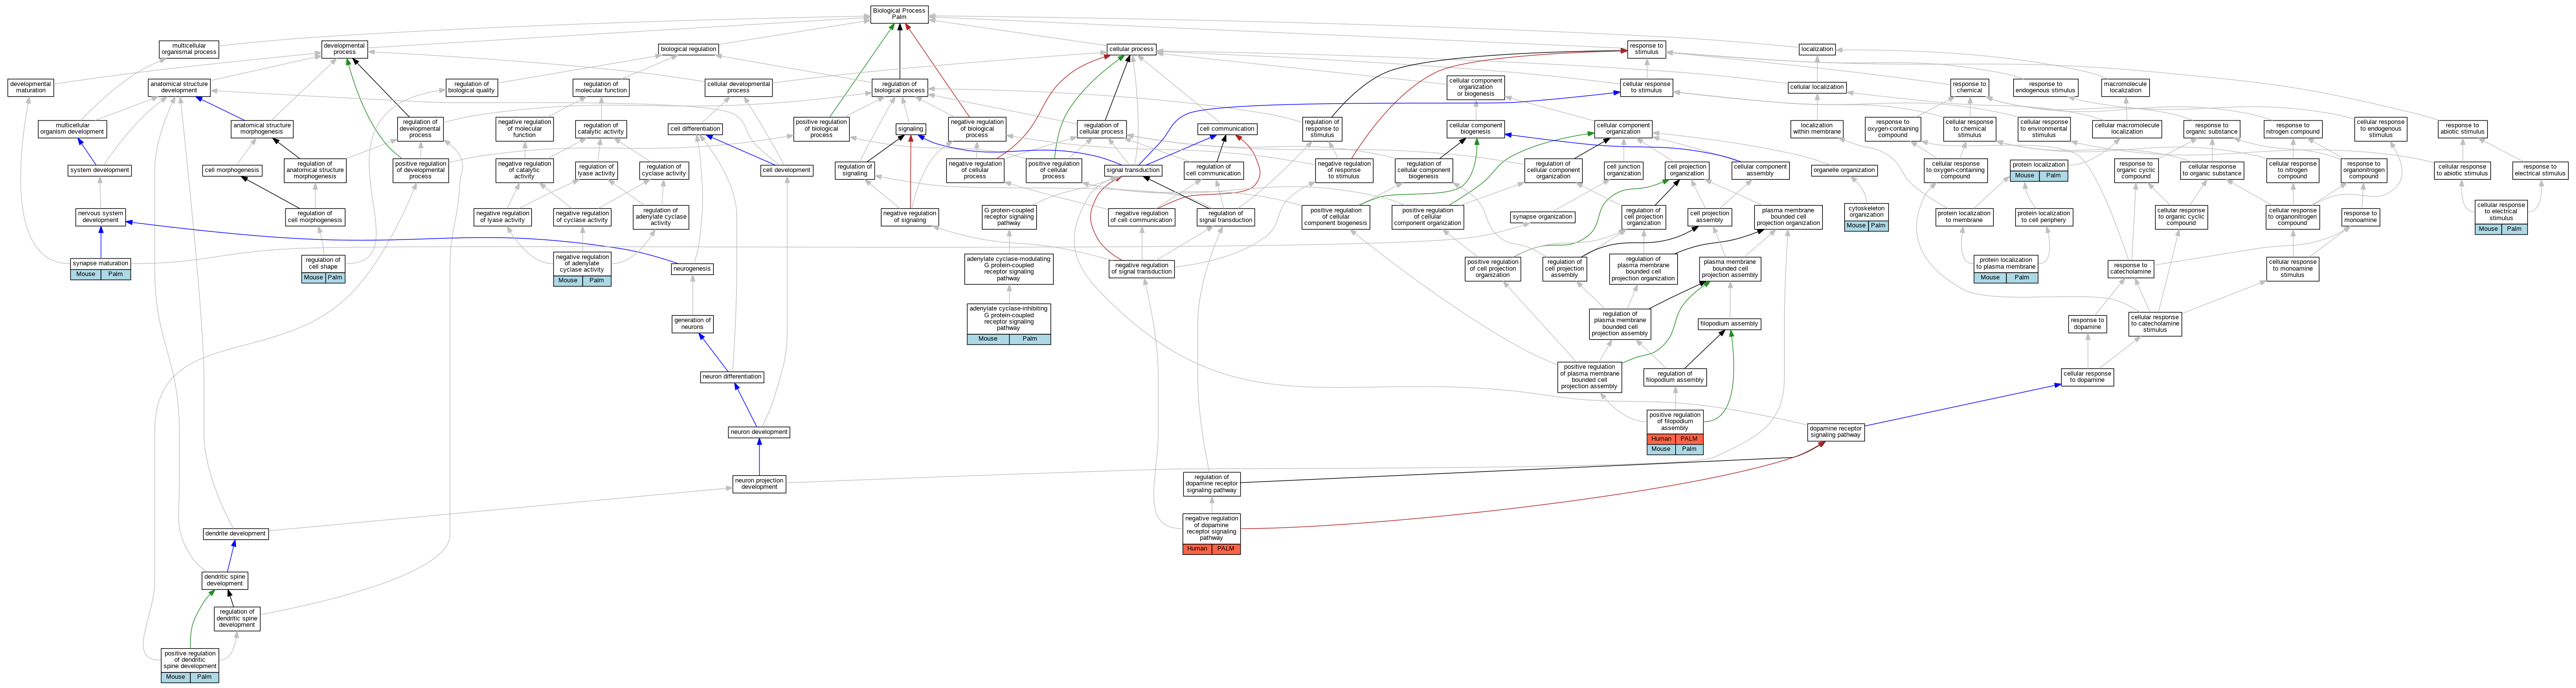Click the 'dendrite development' node
Viewport: 2576px width, 688px height.
[x=235, y=534]
